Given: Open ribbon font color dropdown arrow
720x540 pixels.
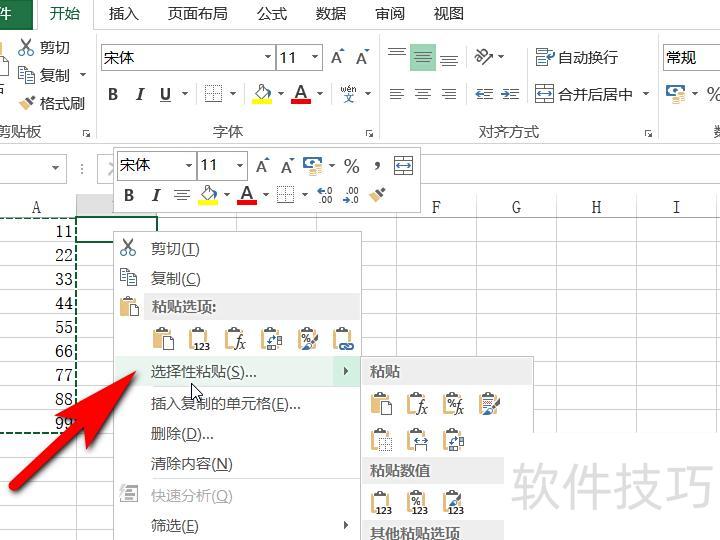Looking at the screenshot, I should tap(320, 94).
